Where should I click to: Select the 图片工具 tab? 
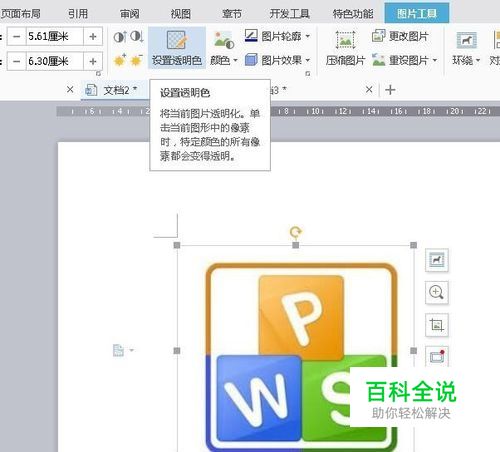[x=417, y=13]
